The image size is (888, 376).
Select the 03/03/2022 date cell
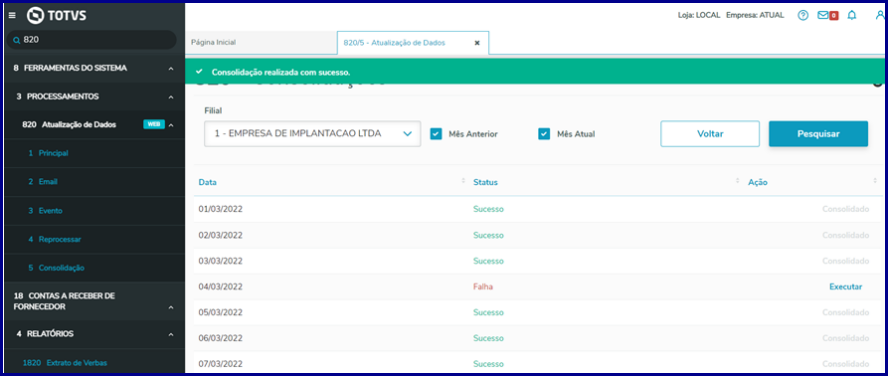220,261
